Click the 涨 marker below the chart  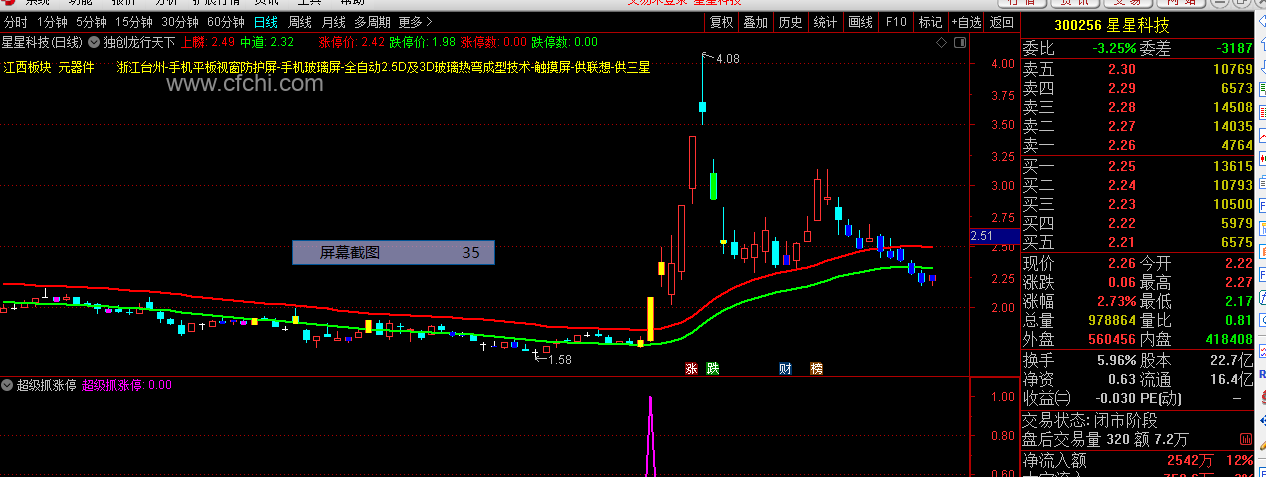(691, 369)
